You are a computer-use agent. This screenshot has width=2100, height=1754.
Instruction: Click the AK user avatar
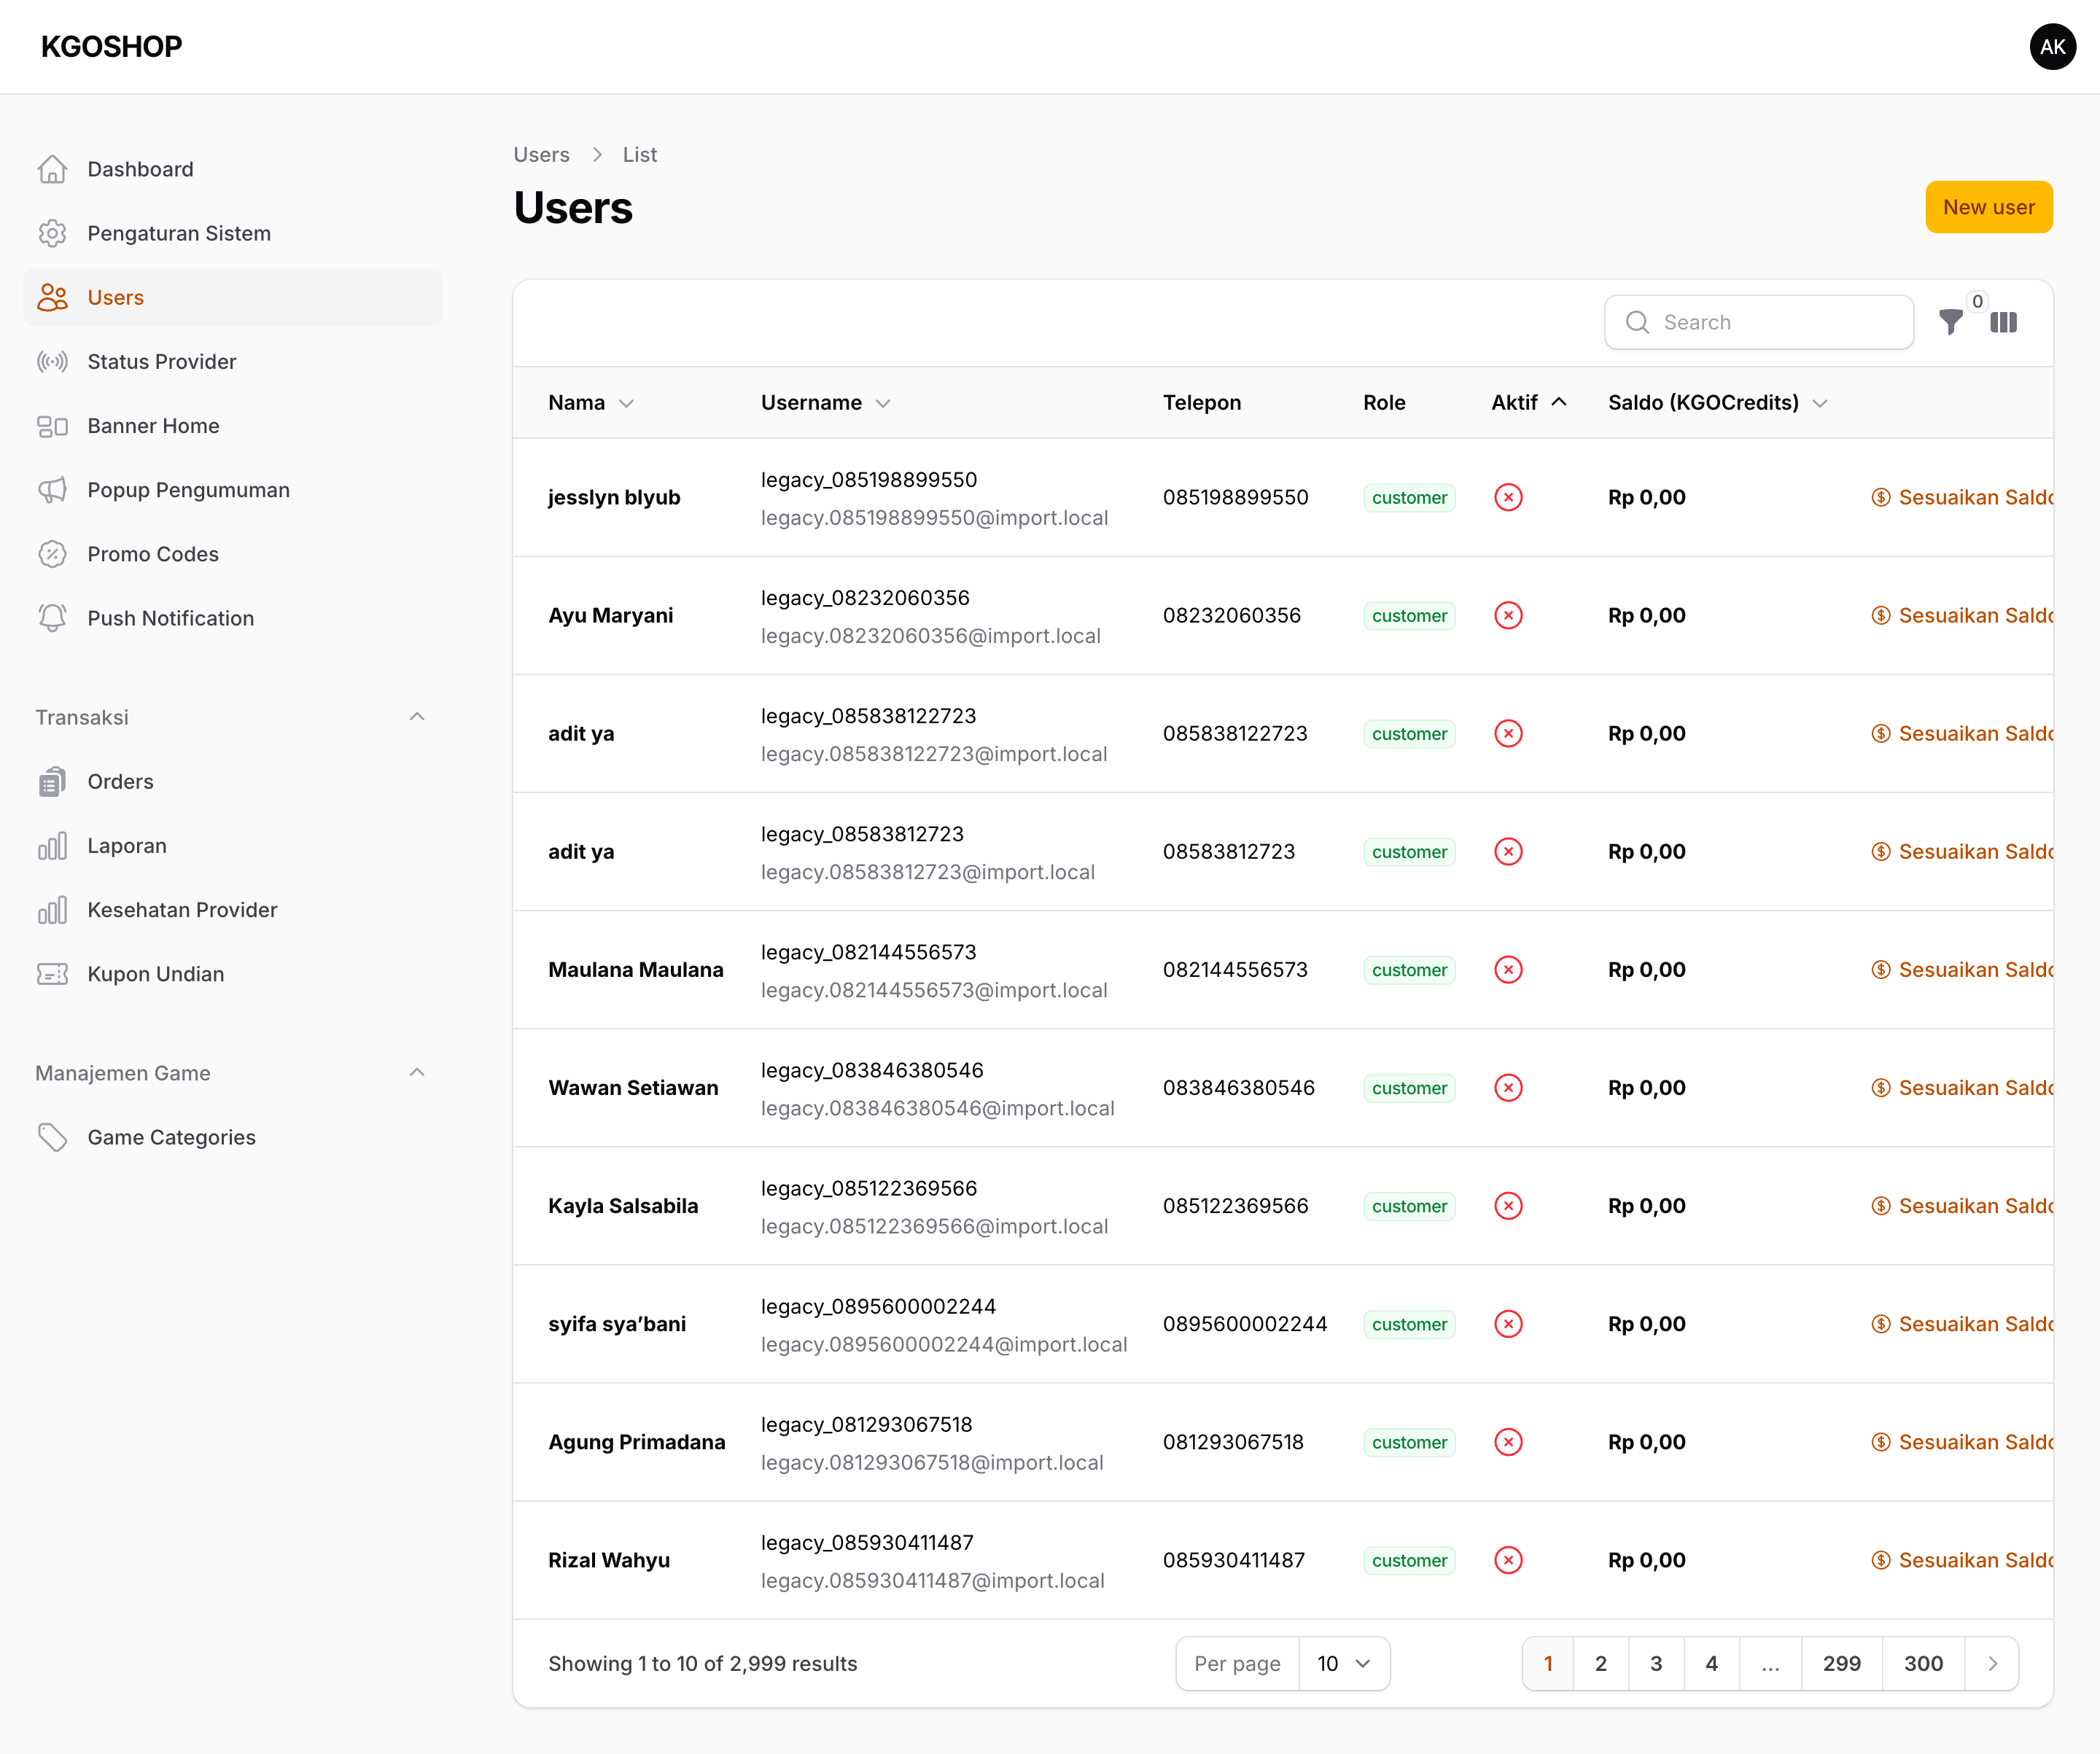click(2052, 47)
